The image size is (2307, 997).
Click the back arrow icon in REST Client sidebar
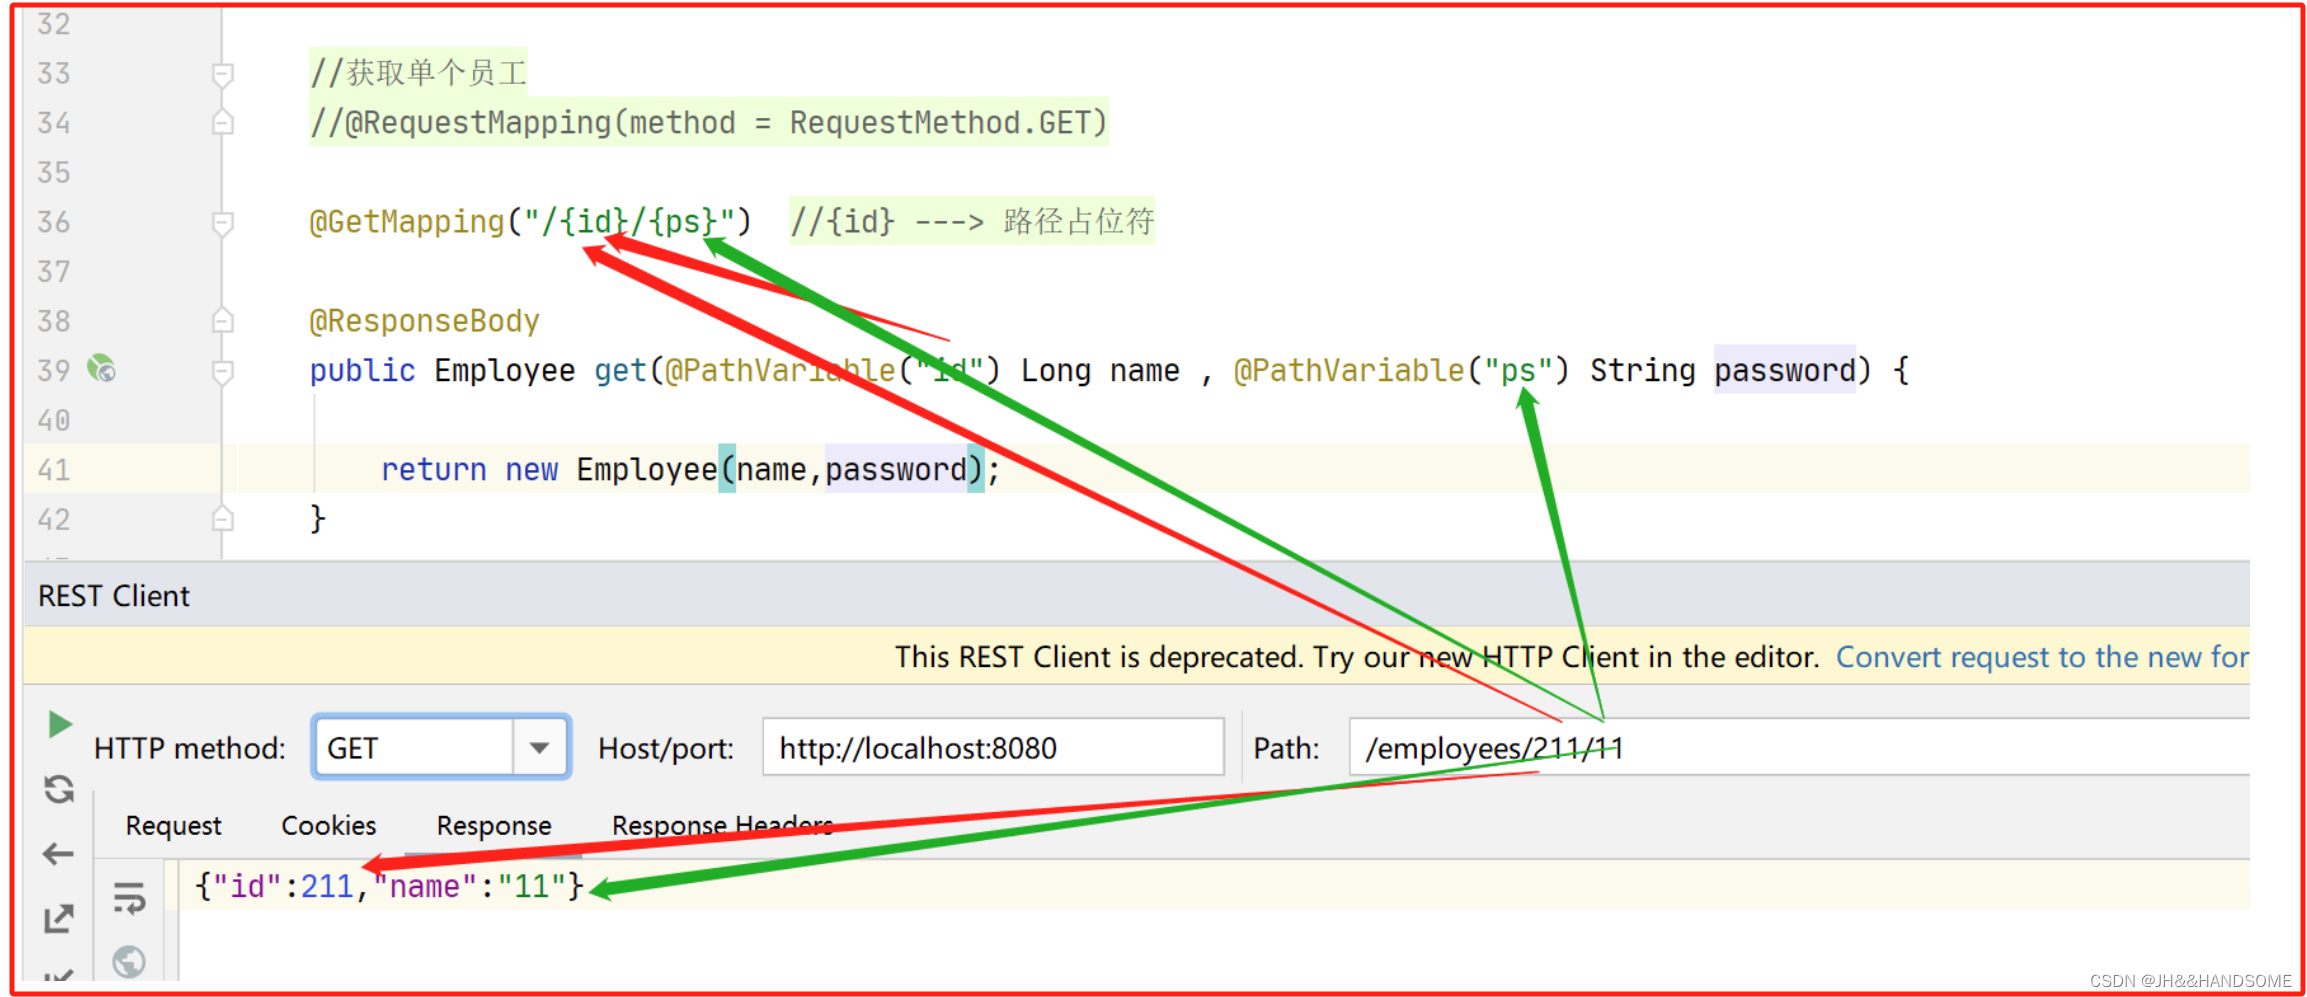(59, 854)
